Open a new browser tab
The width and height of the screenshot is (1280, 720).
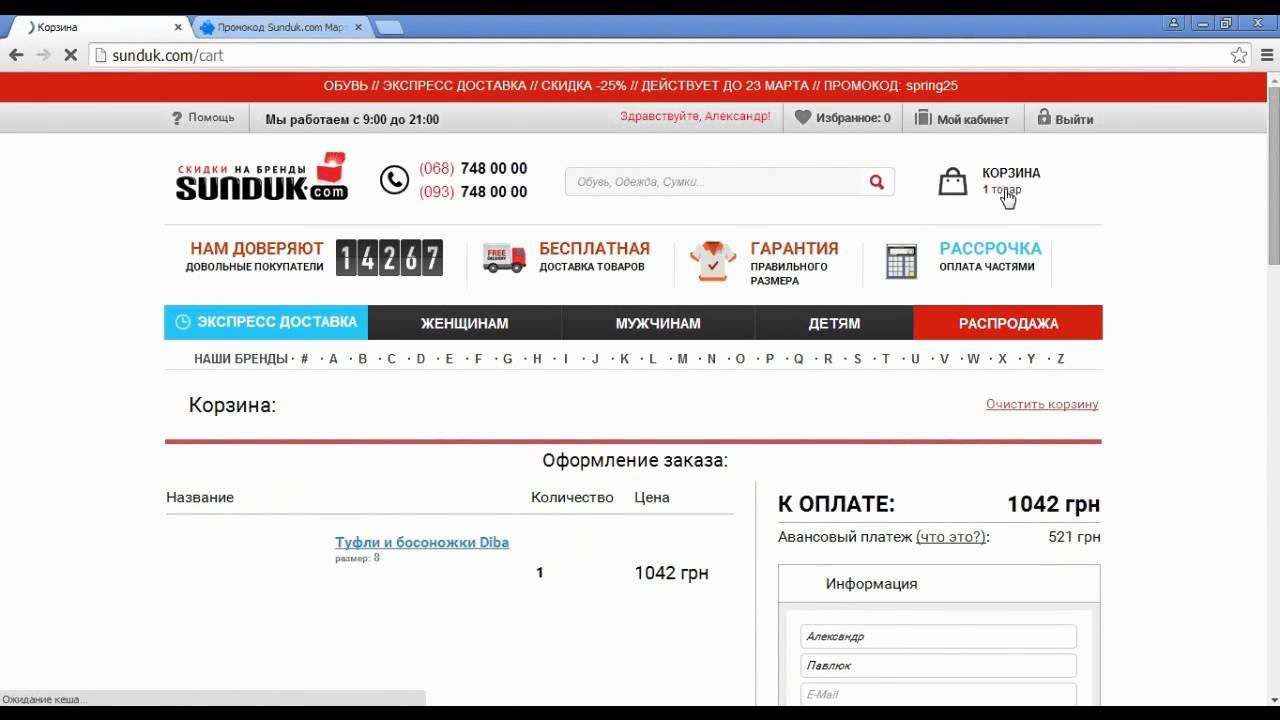[x=389, y=27]
